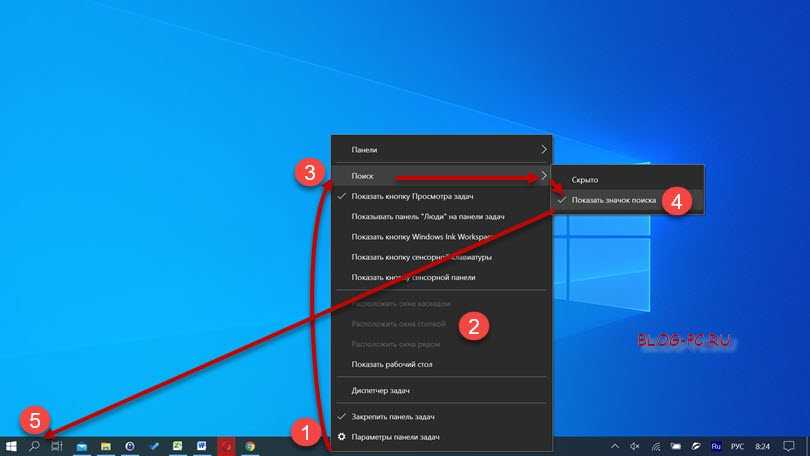
Task: Click the Windows Start button
Action: [x=11, y=446]
